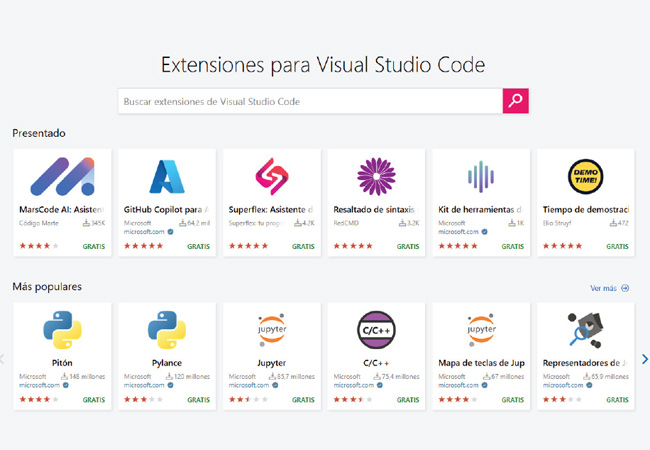This screenshot has height=450, width=650.
Task: Click the download icon on Mapa de teclas card
Action: [x=487, y=376]
